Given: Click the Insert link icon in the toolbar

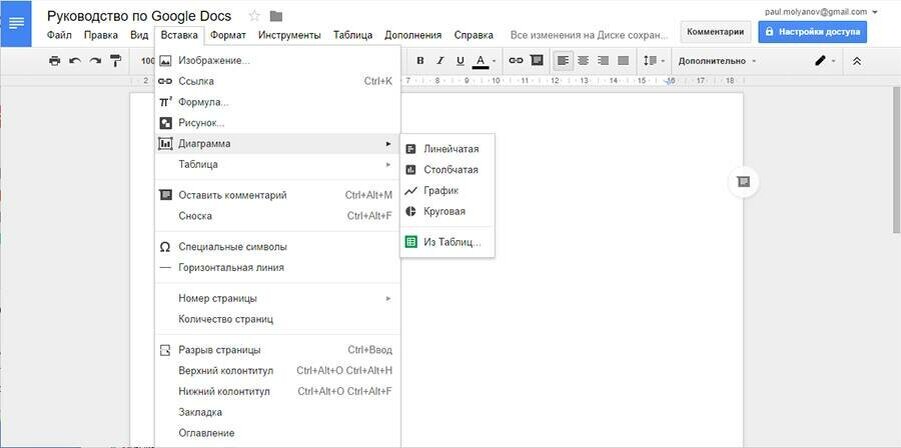Looking at the screenshot, I should coord(516,60).
